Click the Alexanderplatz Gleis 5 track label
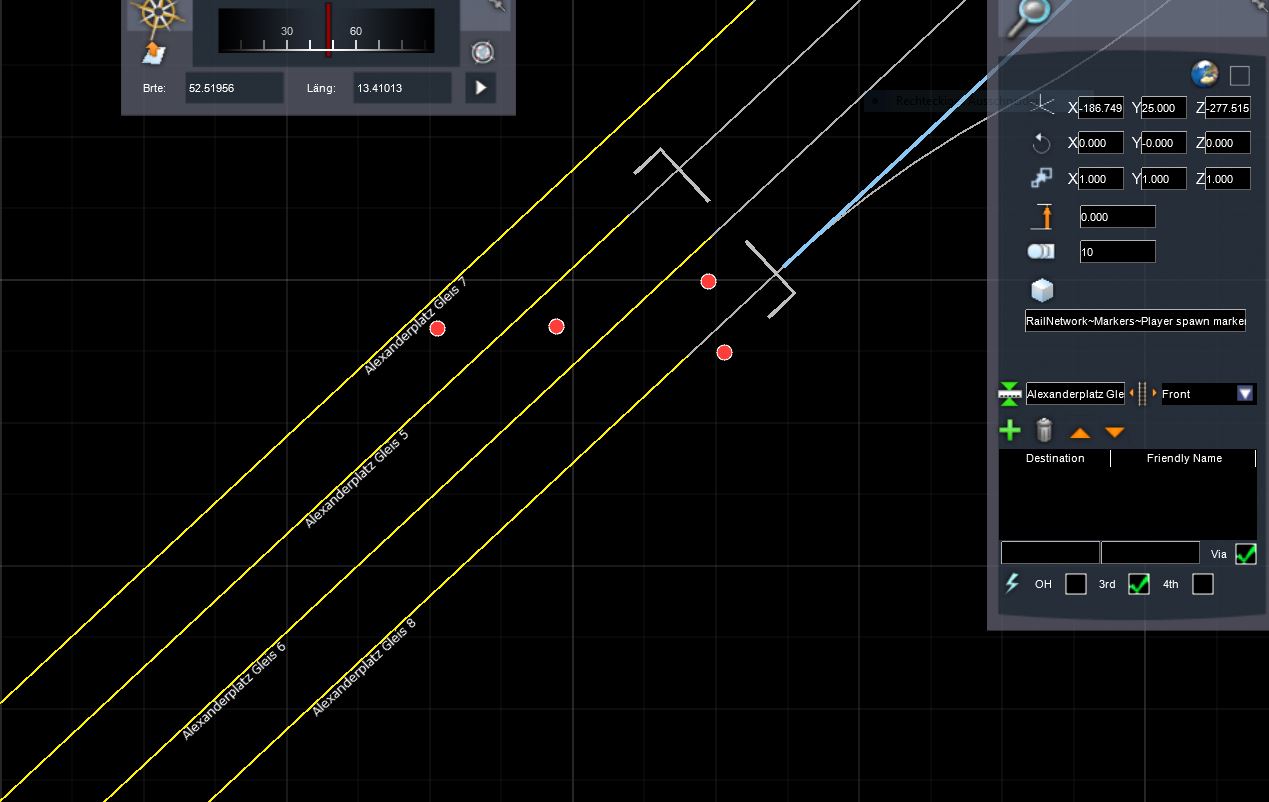 pyautogui.click(x=356, y=479)
